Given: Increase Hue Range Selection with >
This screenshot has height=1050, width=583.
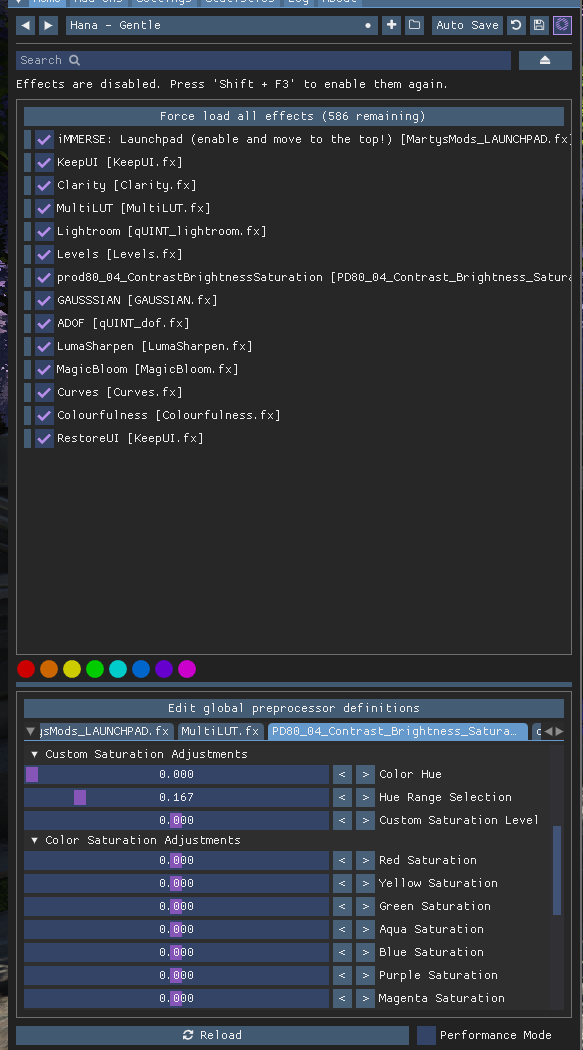Looking at the screenshot, I should tap(365, 798).
